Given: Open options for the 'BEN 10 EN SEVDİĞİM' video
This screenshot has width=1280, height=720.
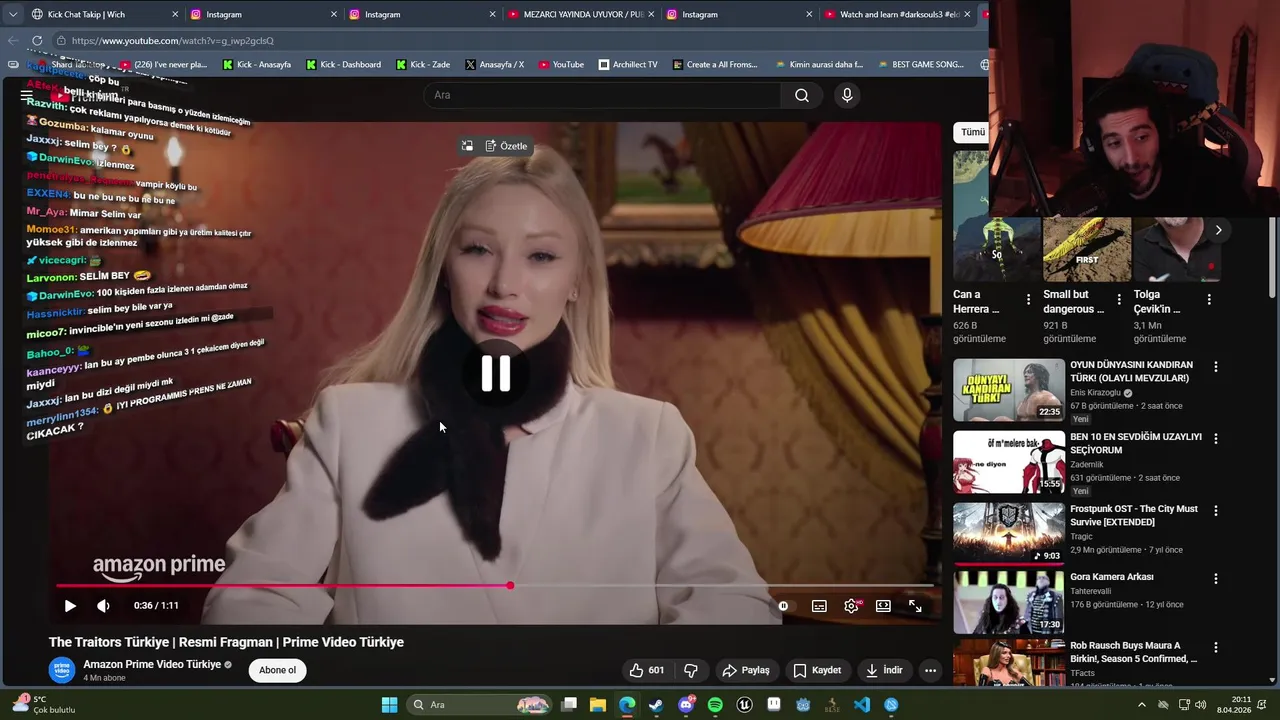Looking at the screenshot, I should click(x=1216, y=438).
